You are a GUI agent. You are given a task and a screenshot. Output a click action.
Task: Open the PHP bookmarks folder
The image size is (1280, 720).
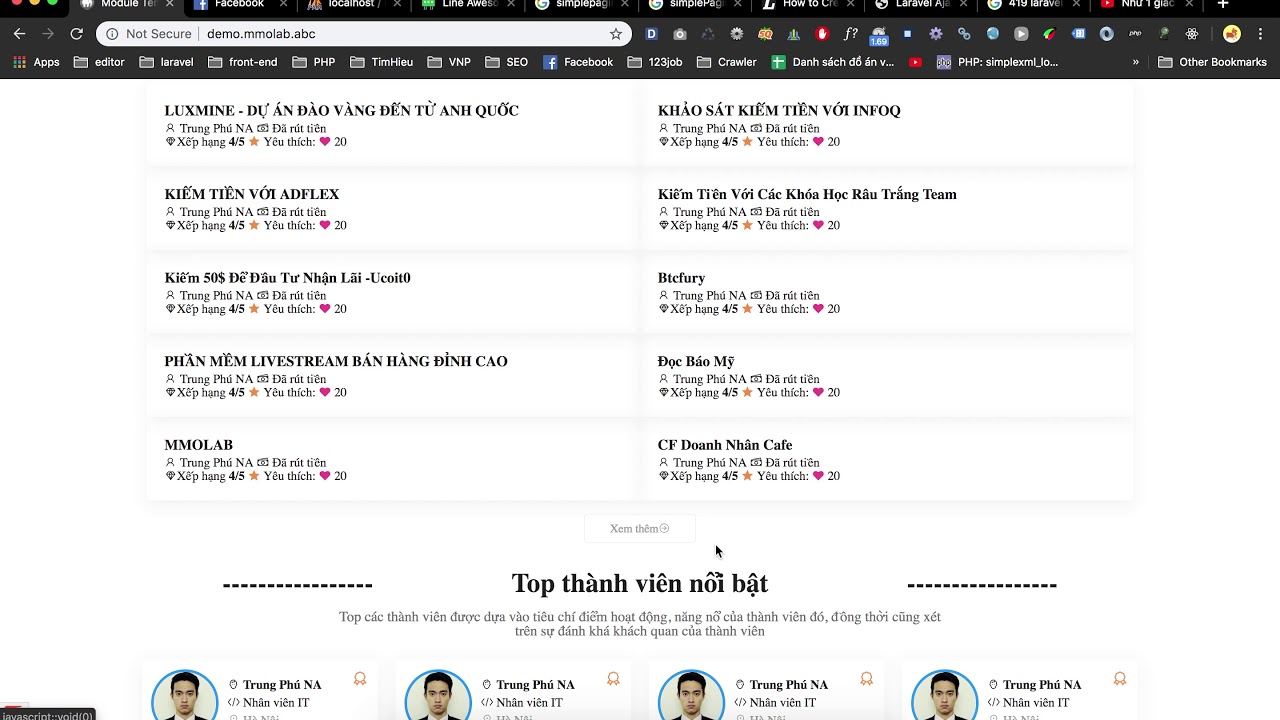coord(314,62)
